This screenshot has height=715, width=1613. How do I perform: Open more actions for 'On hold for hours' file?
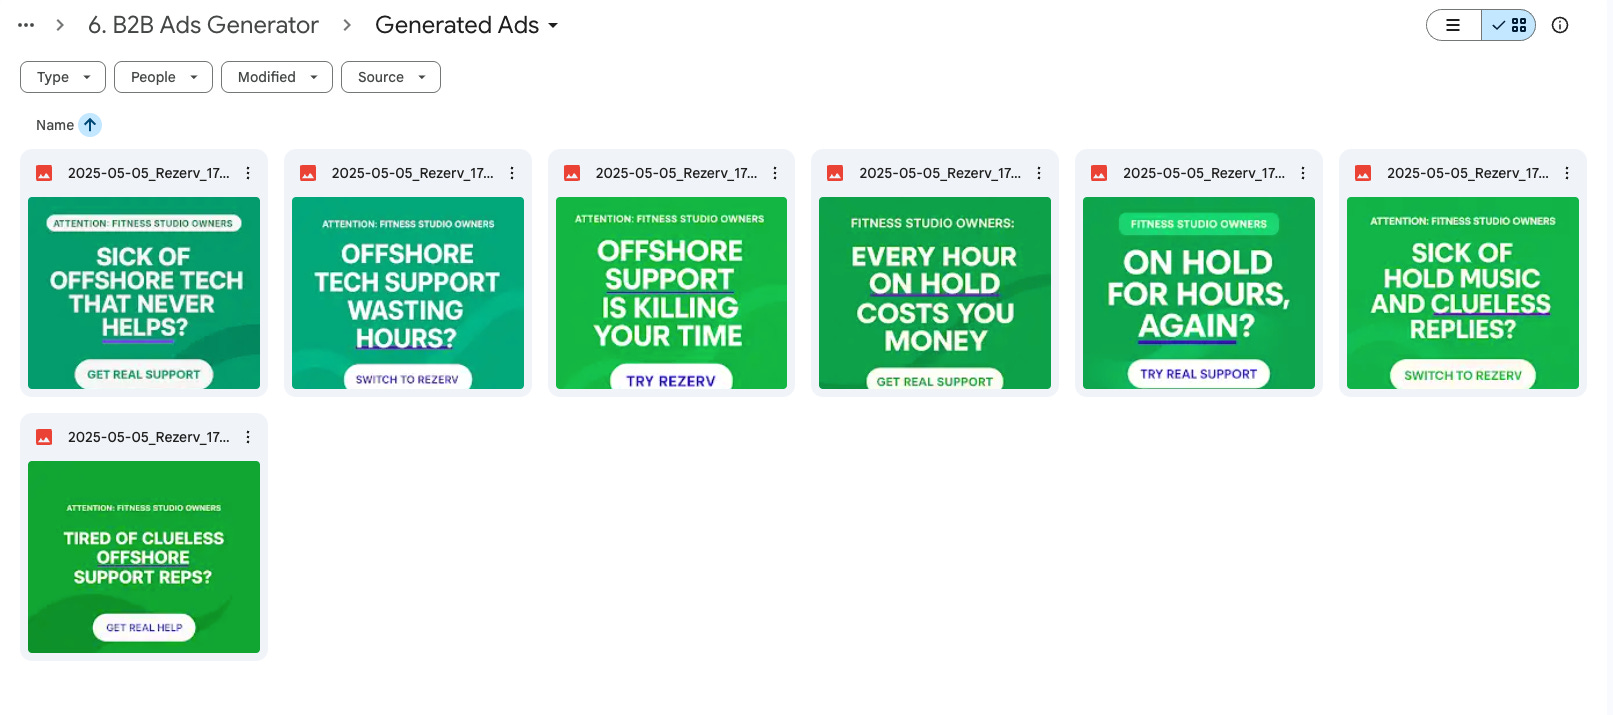pyautogui.click(x=1303, y=173)
